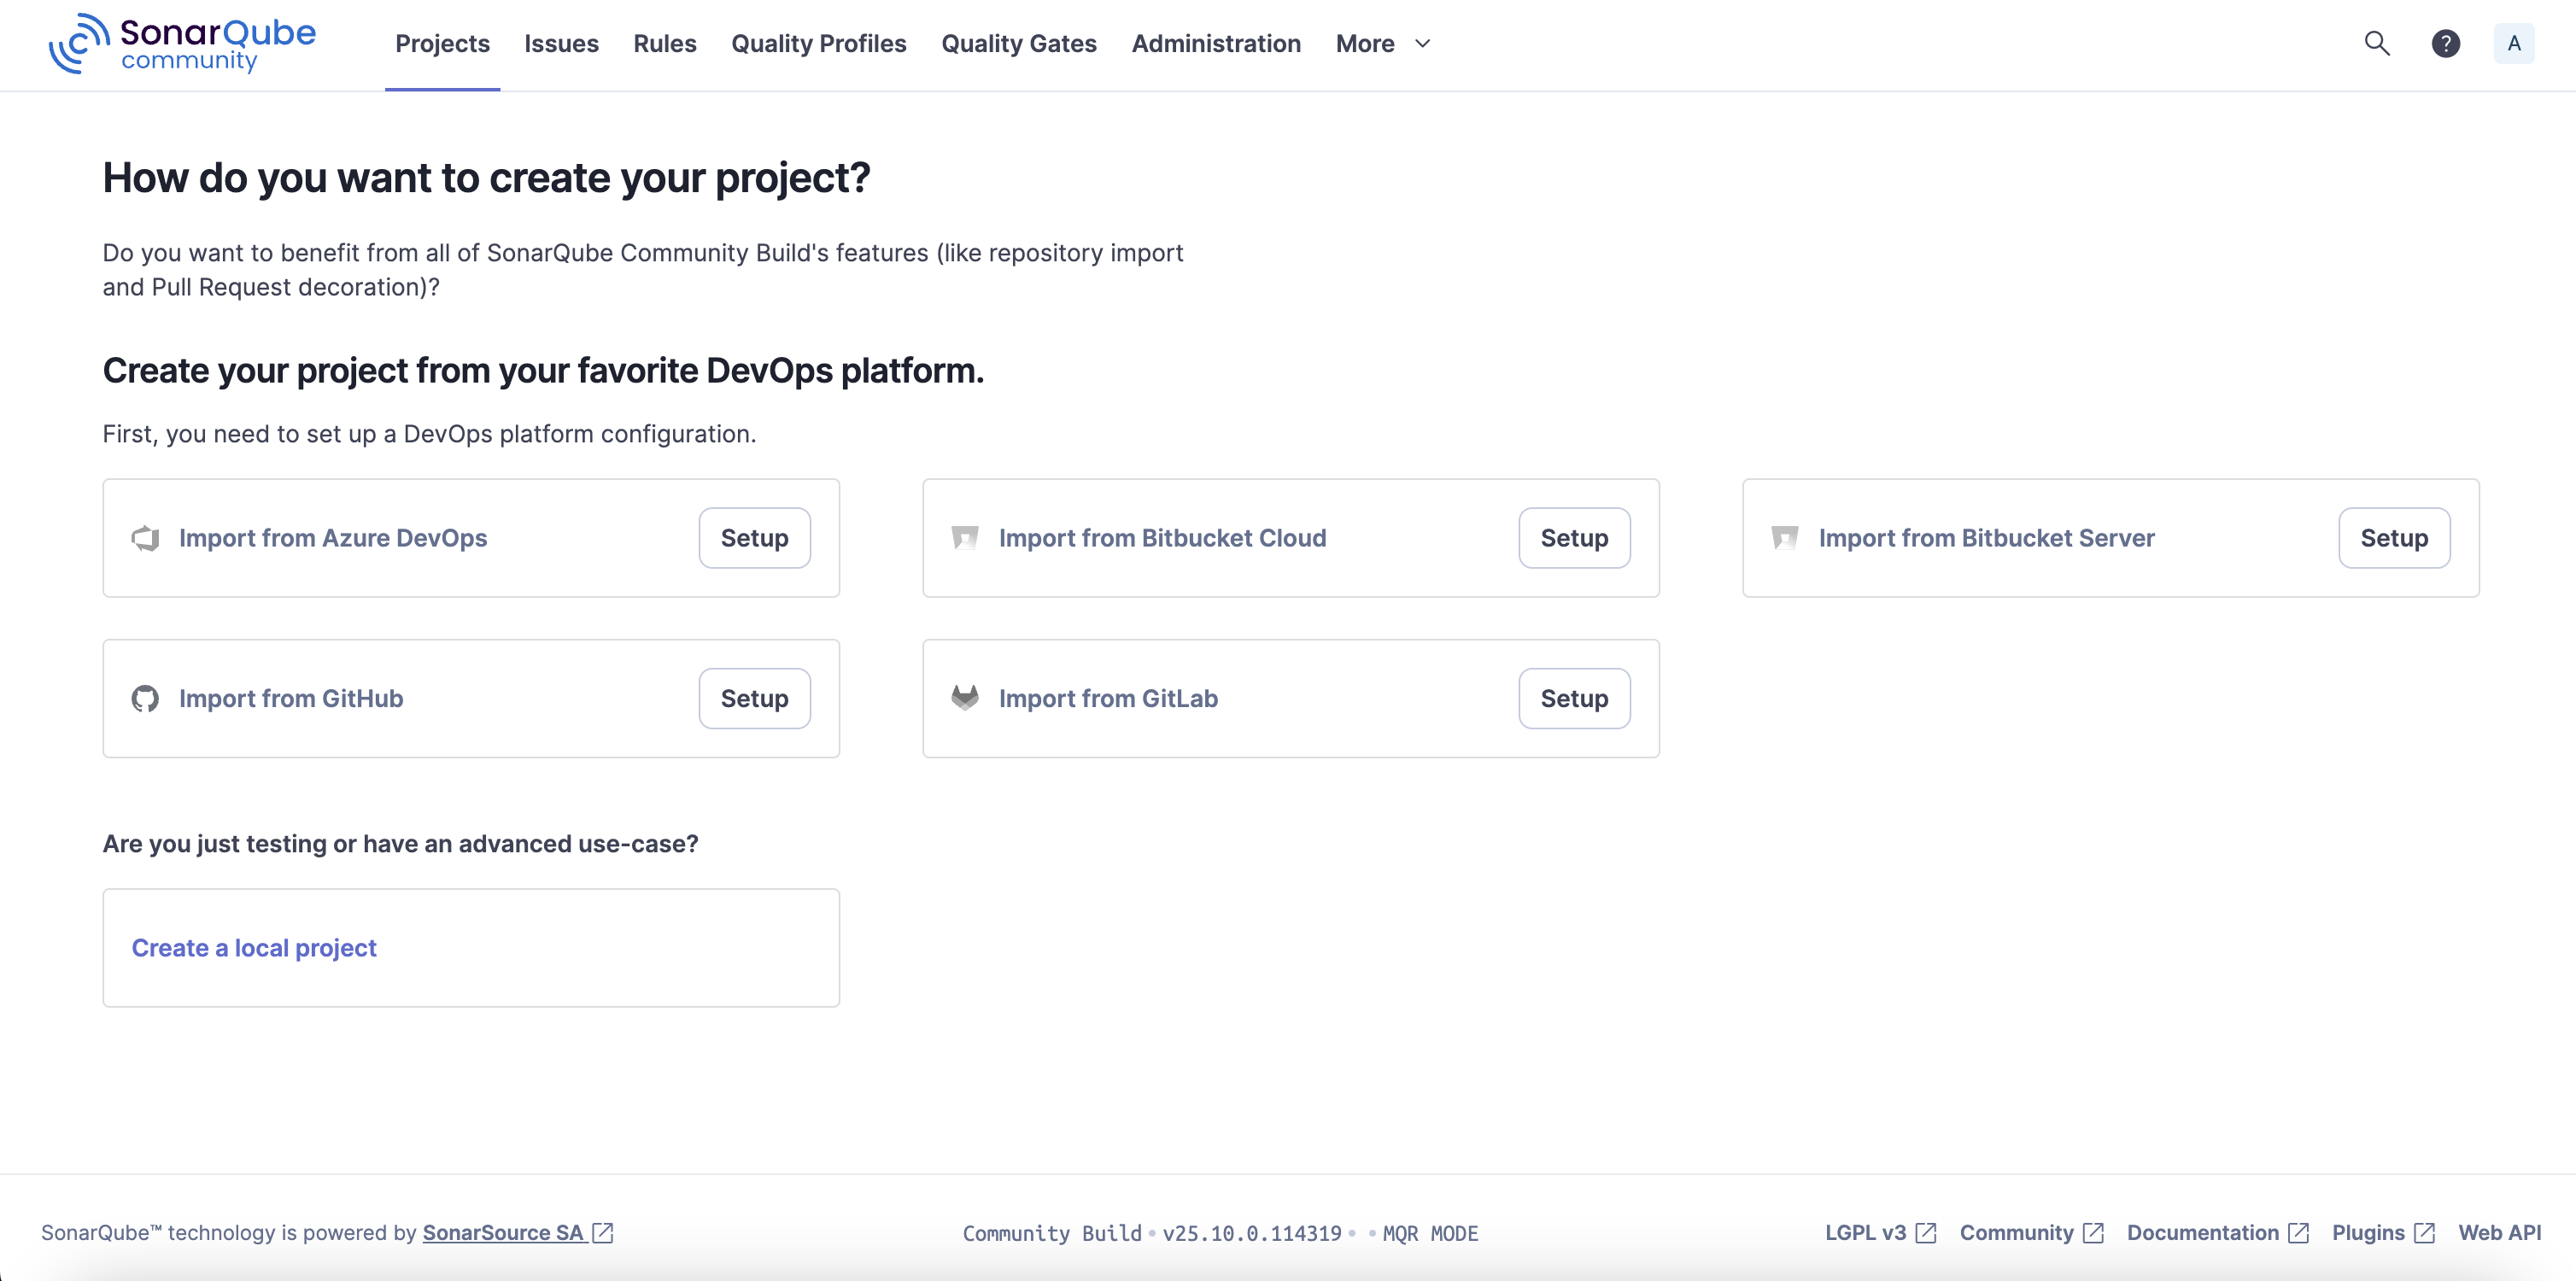Open the help question mark icon
Viewport: 2576px width, 1281px height.
pos(2445,44)
